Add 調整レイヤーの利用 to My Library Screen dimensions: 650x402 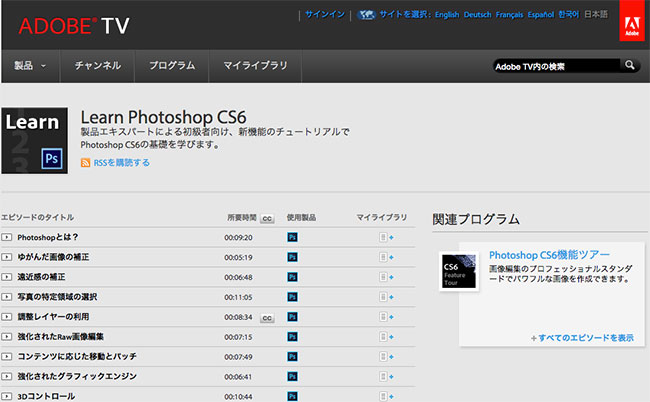[x=386, y=317]
